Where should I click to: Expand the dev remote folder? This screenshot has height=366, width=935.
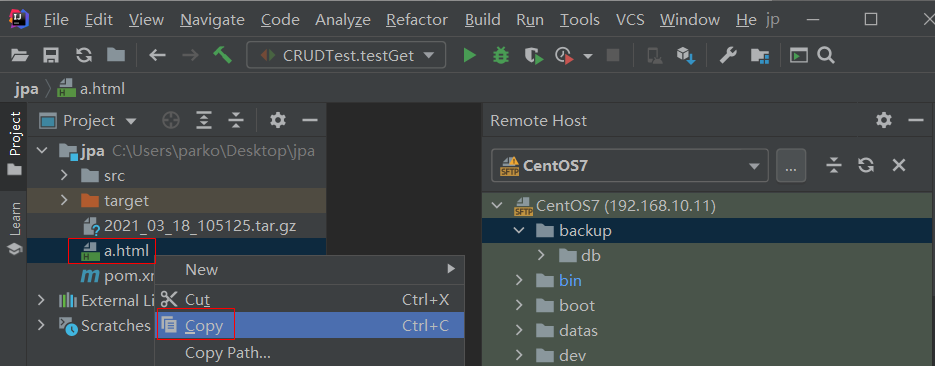[x=519, y=355]
